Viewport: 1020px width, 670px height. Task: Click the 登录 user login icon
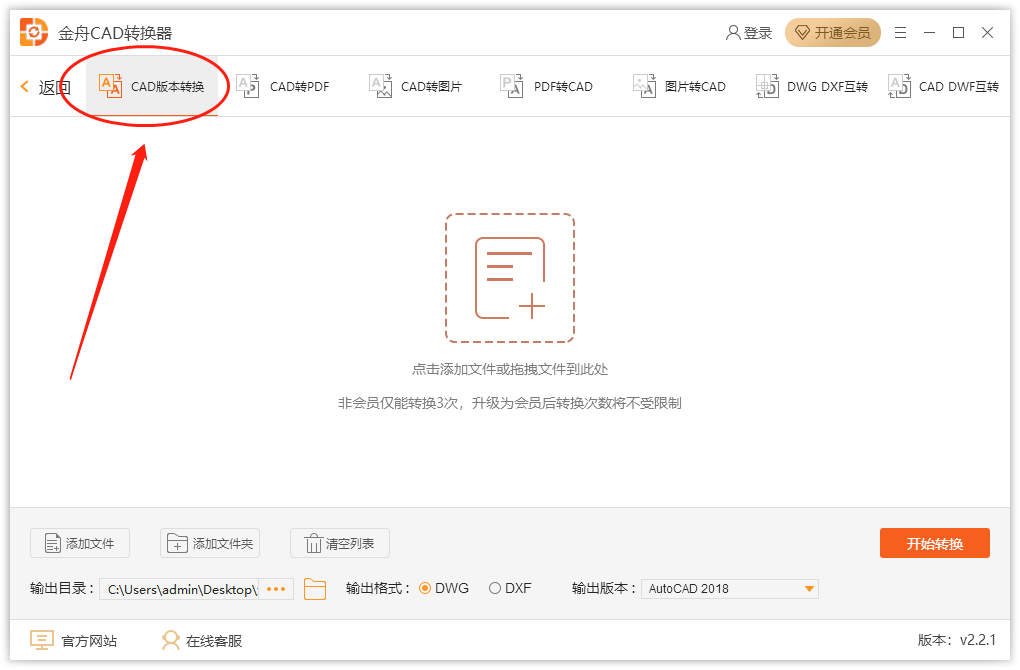coord(733,33)
